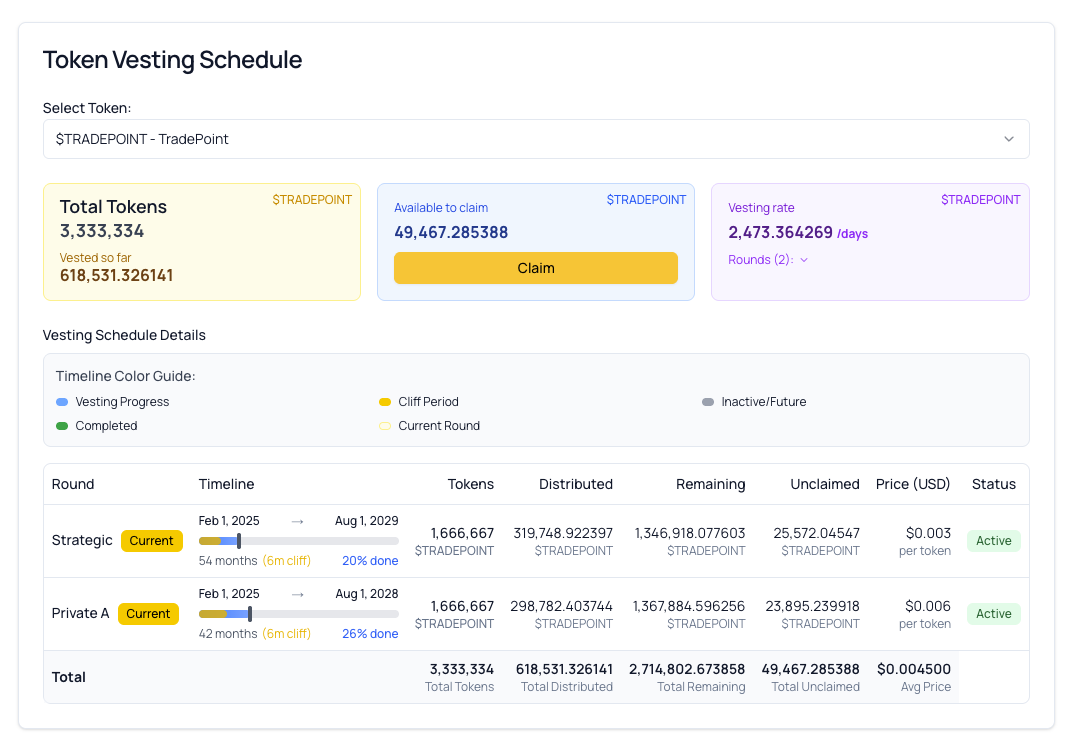Click the $TRADEPOINT label on Available to claim
Image resolution: width=1069 pixels, height=743 pixels.
coord(646,200)
